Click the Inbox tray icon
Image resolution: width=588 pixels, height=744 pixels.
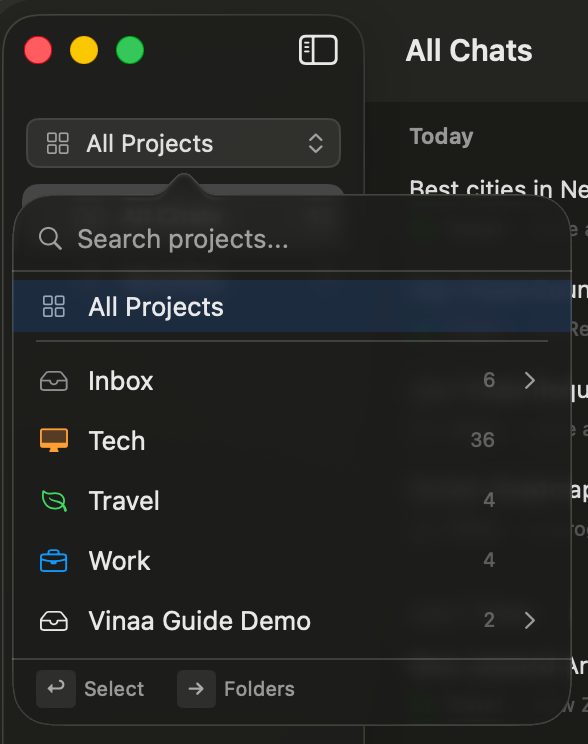point(54,381)
